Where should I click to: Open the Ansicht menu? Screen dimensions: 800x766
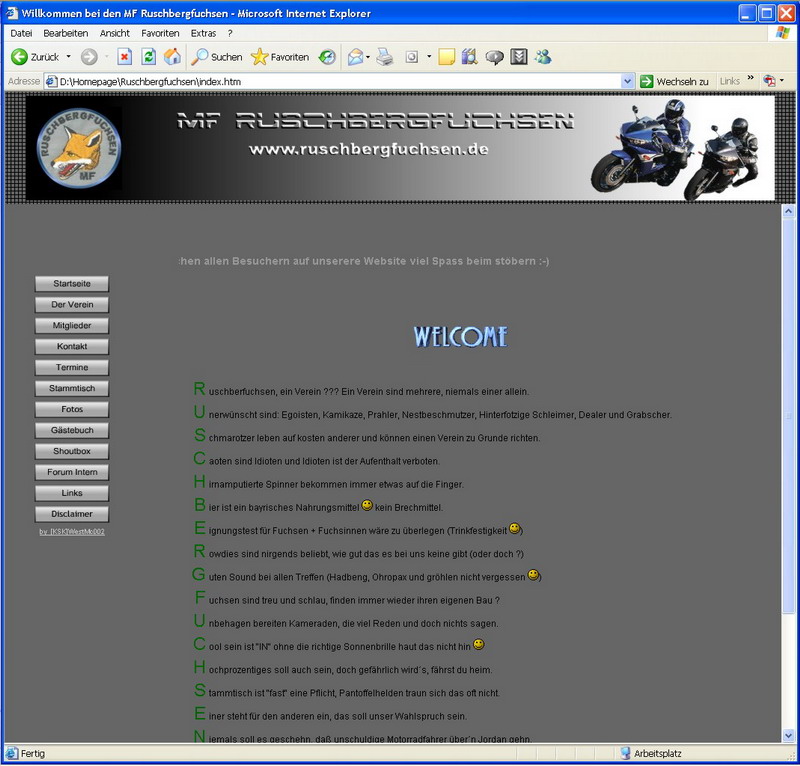coord(114,33)
